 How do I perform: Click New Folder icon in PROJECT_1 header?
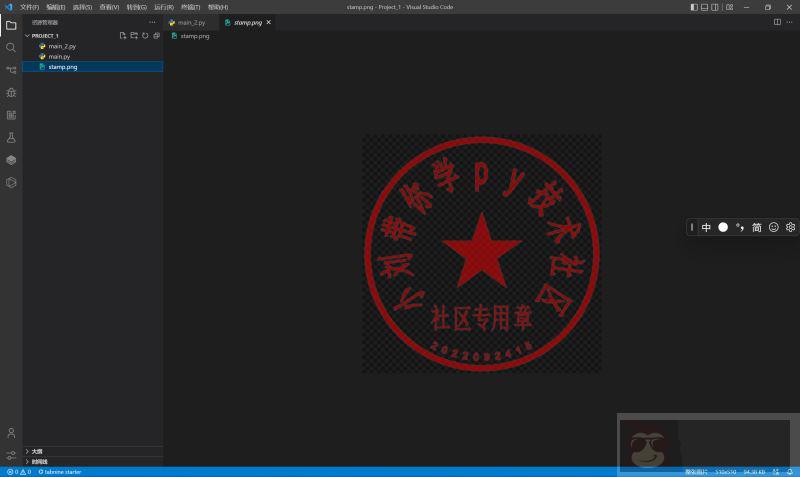click(x=134, y=36)
